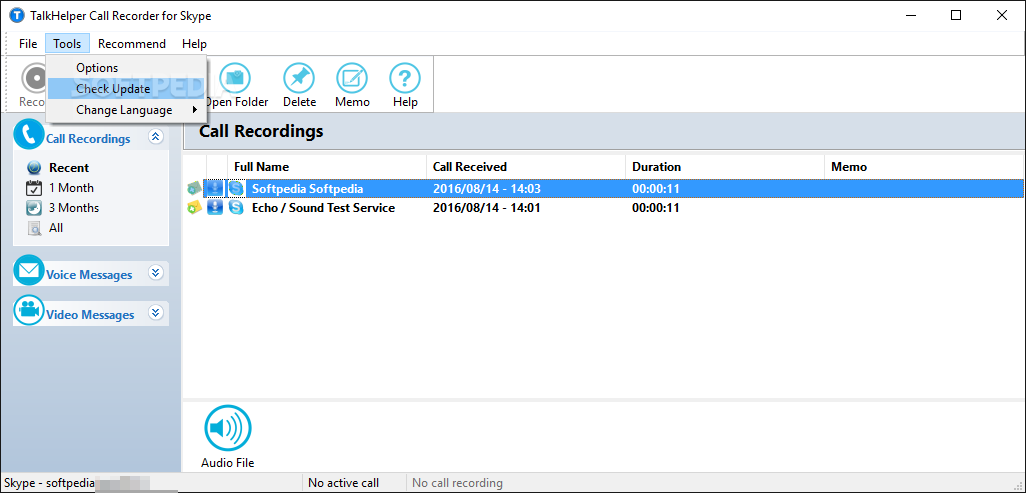Click Skype icon in Softpedia Softpedia row
Screen dimensions: 1026x493
[x=236, y=189]
